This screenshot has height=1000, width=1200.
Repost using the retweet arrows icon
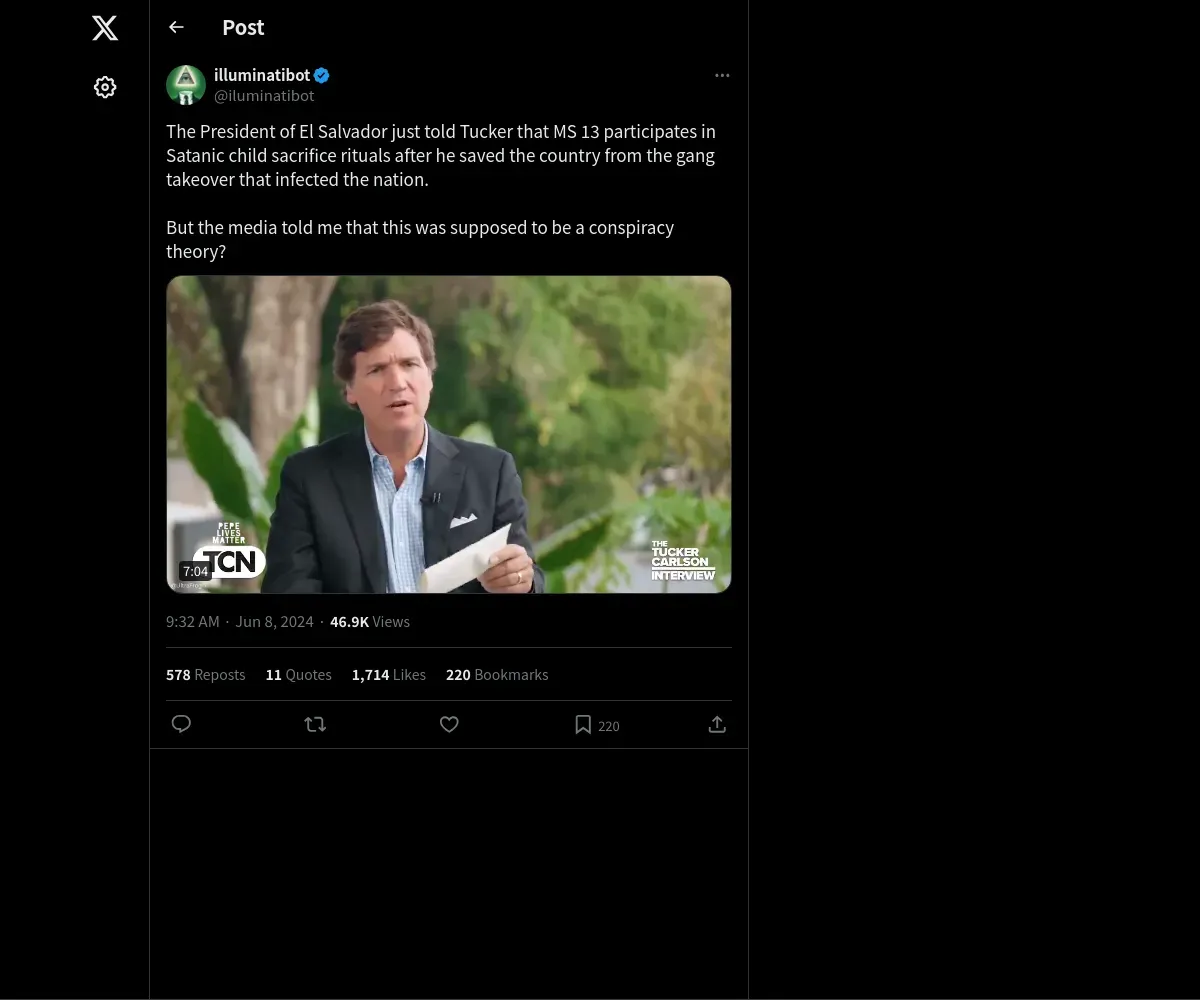[x=315, y=724]
